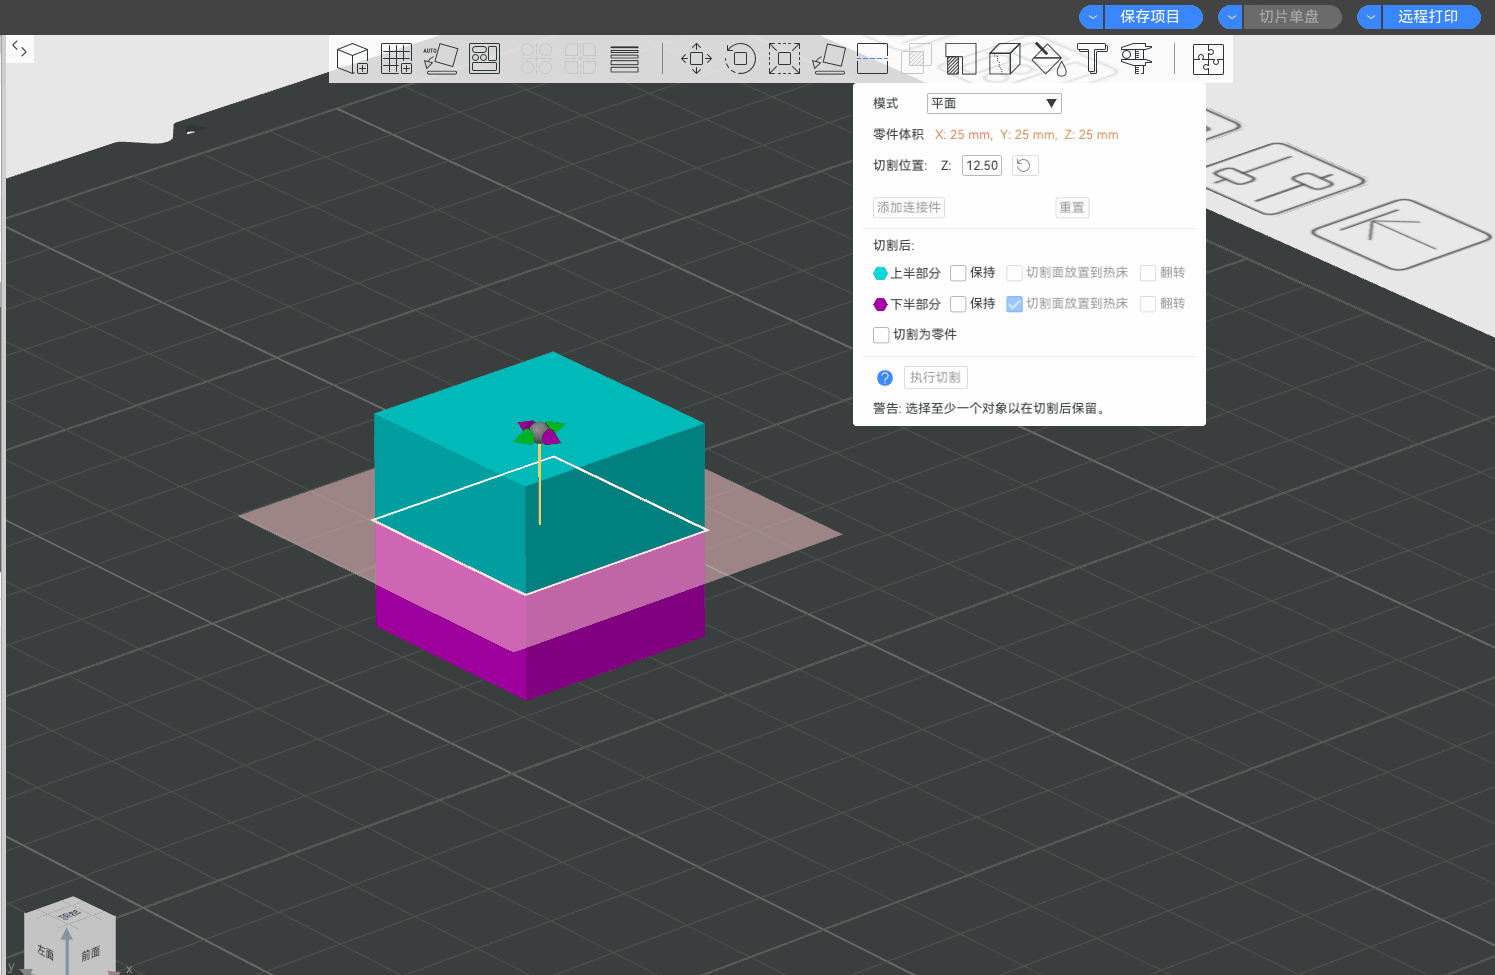Click the cut plane gizmo ball
1495x975 pixels.
pyautogui.click(x=540, y=431)
